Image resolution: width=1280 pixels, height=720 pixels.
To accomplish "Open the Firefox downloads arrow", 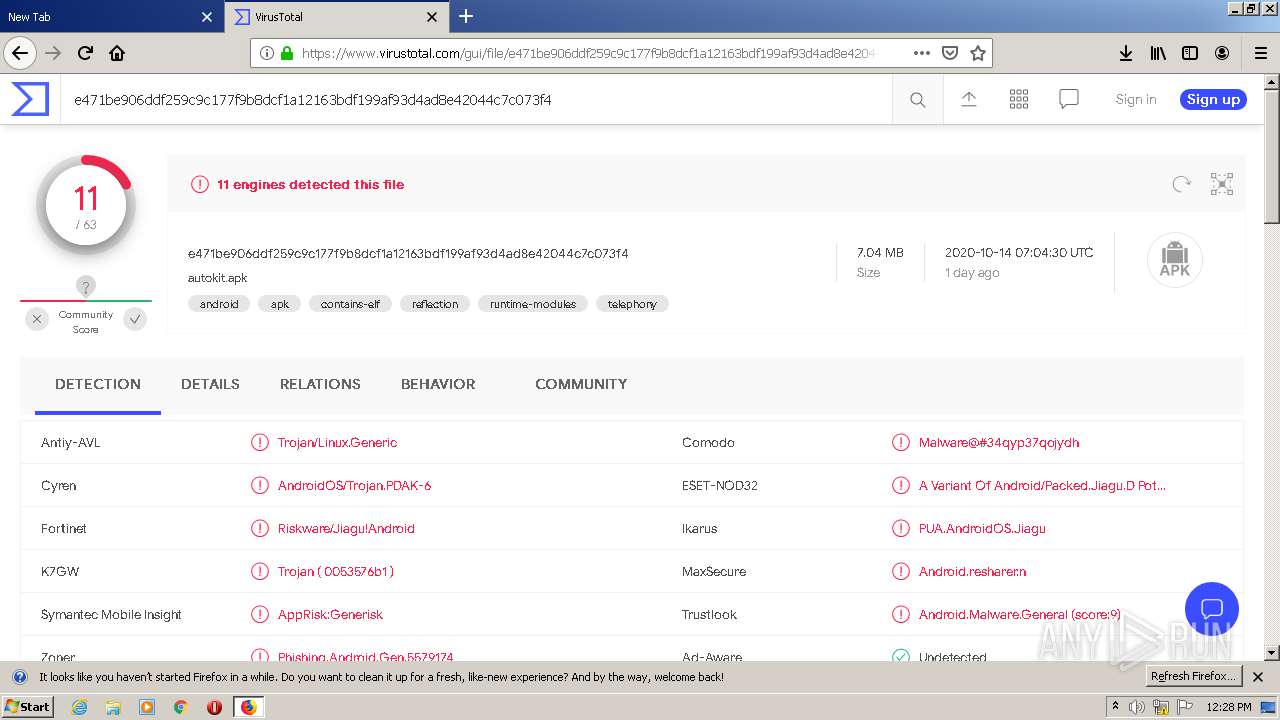I will tap(1125, 53).
